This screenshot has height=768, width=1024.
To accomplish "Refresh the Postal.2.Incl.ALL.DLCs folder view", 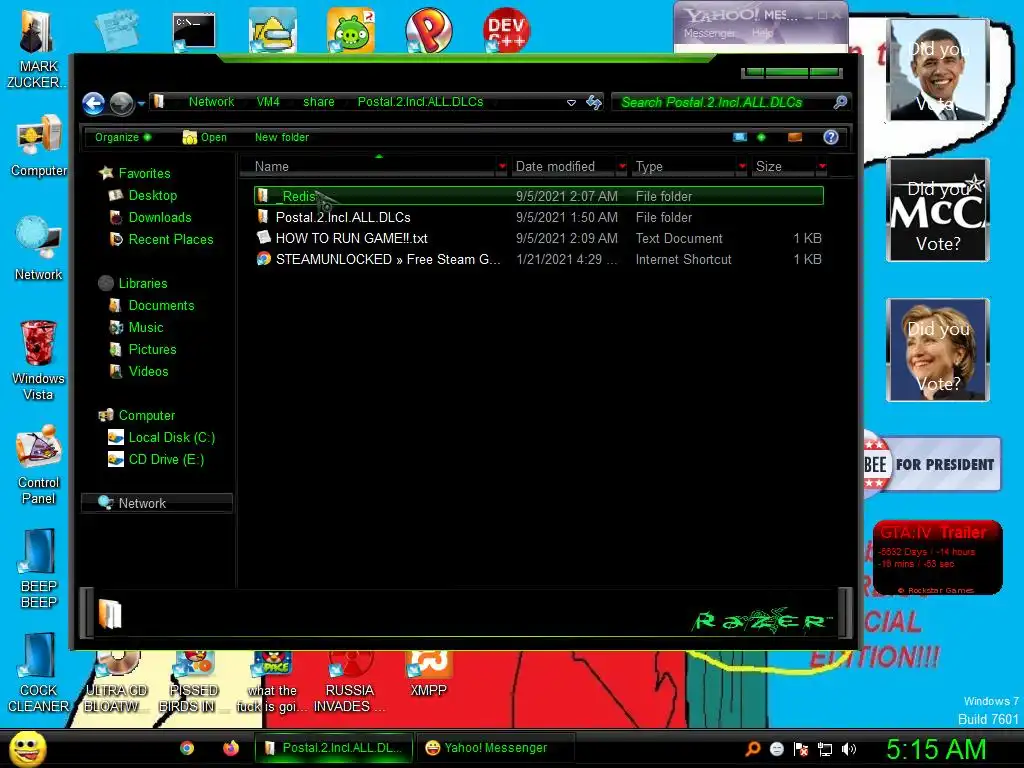I will click(594, 102).
